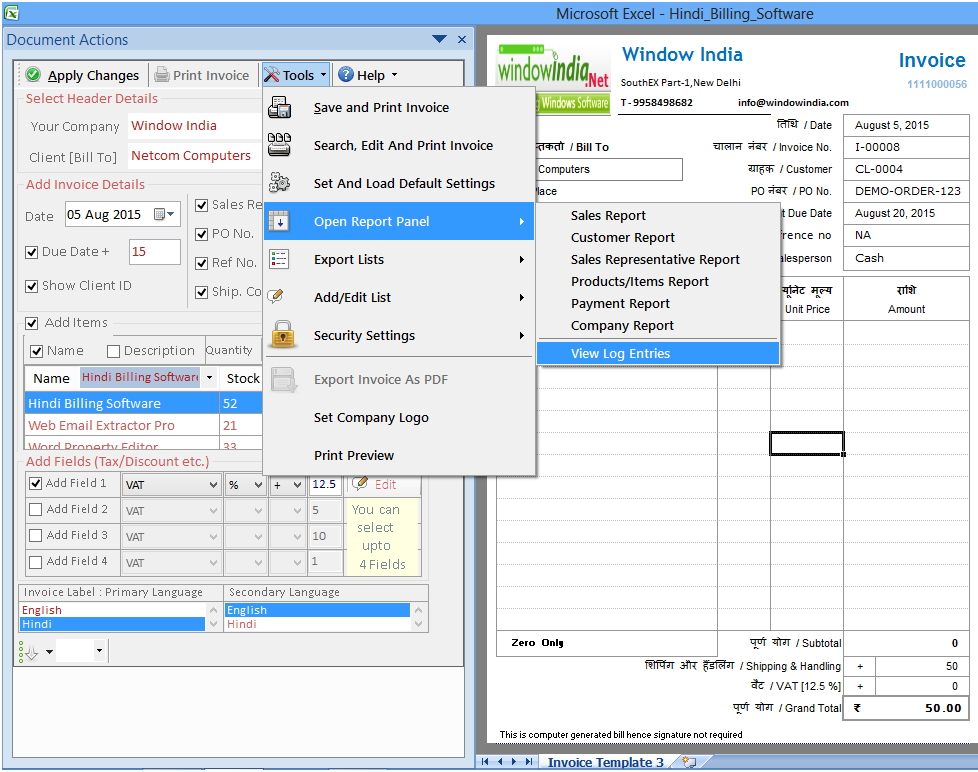The height and width of the screenshot is (772, 978).
Task: Select View Log Entries
Action: [658, 354]
